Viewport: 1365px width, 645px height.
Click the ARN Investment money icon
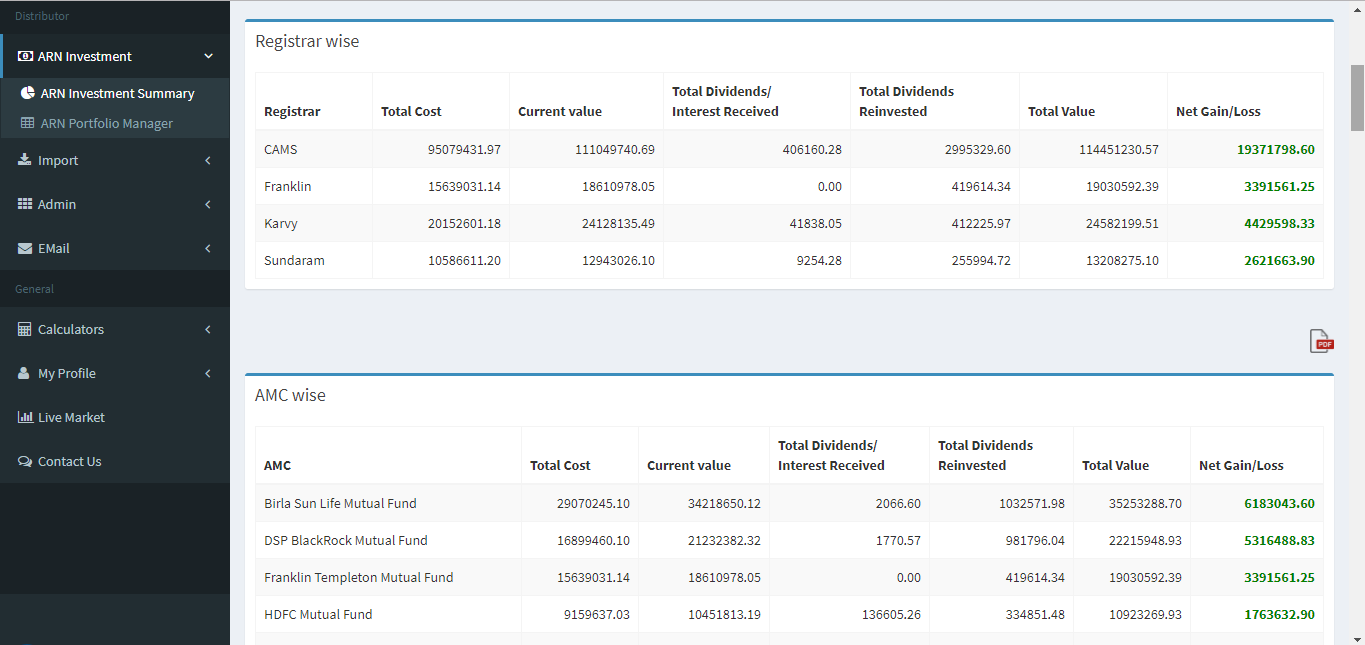[25, 57]
